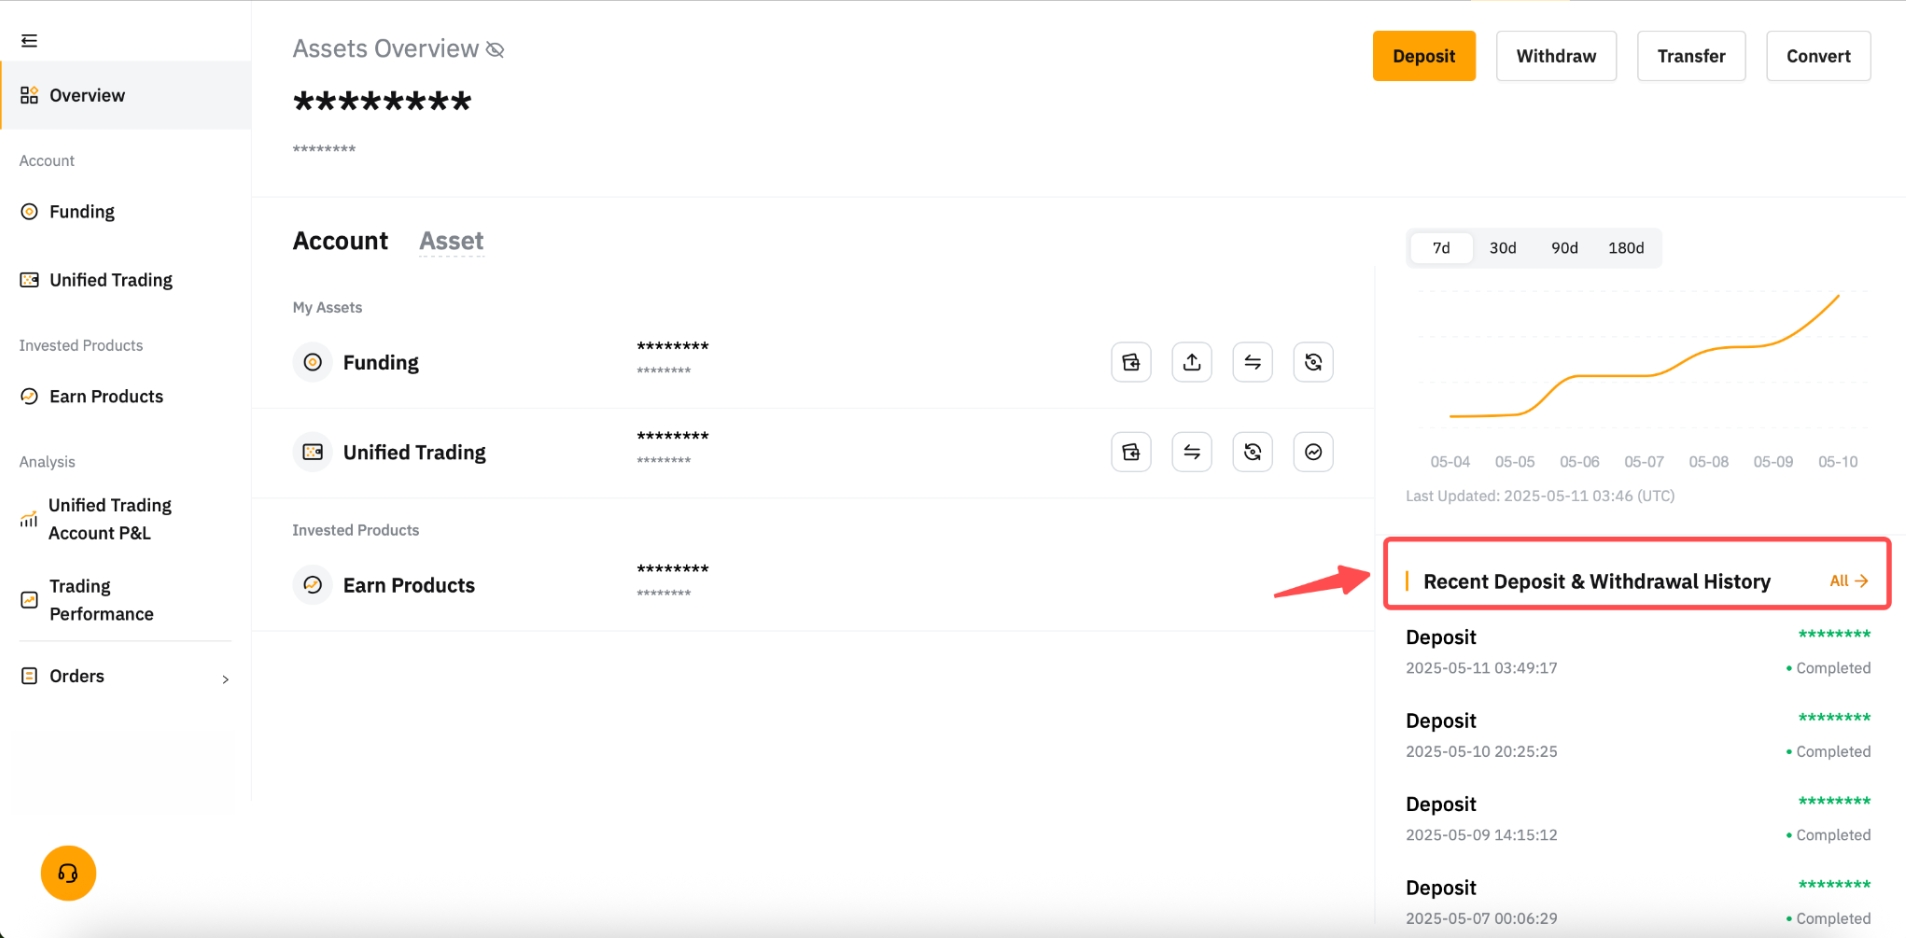Click the Funding row deposit wallet icon

point(1131,362)
